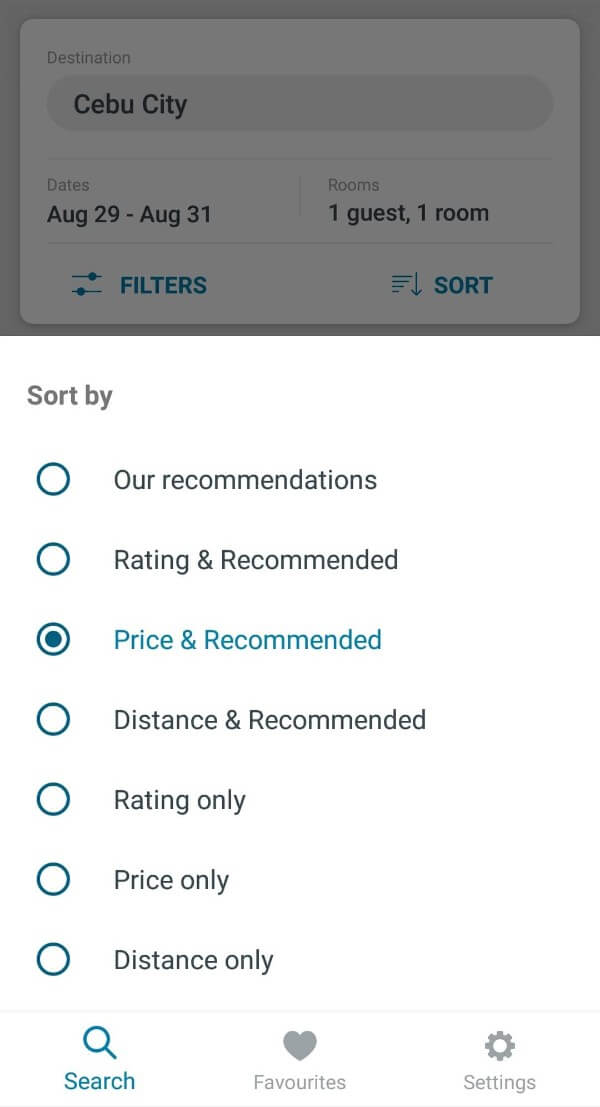Open Settings gear icon
The width and height of the screenshot is (600, 1107).
499,1046
